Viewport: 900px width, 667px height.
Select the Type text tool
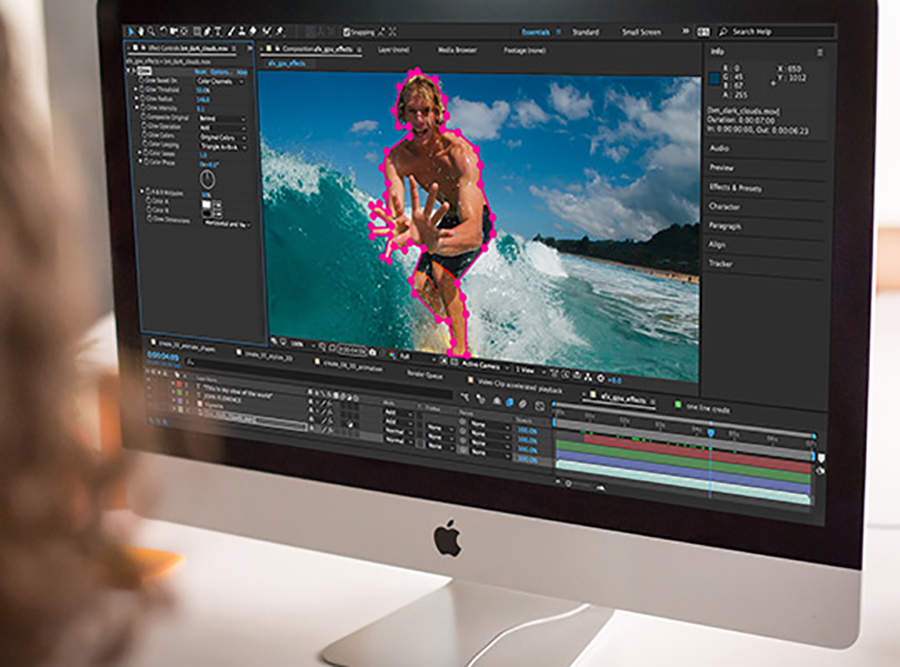[x=218, y=32]
